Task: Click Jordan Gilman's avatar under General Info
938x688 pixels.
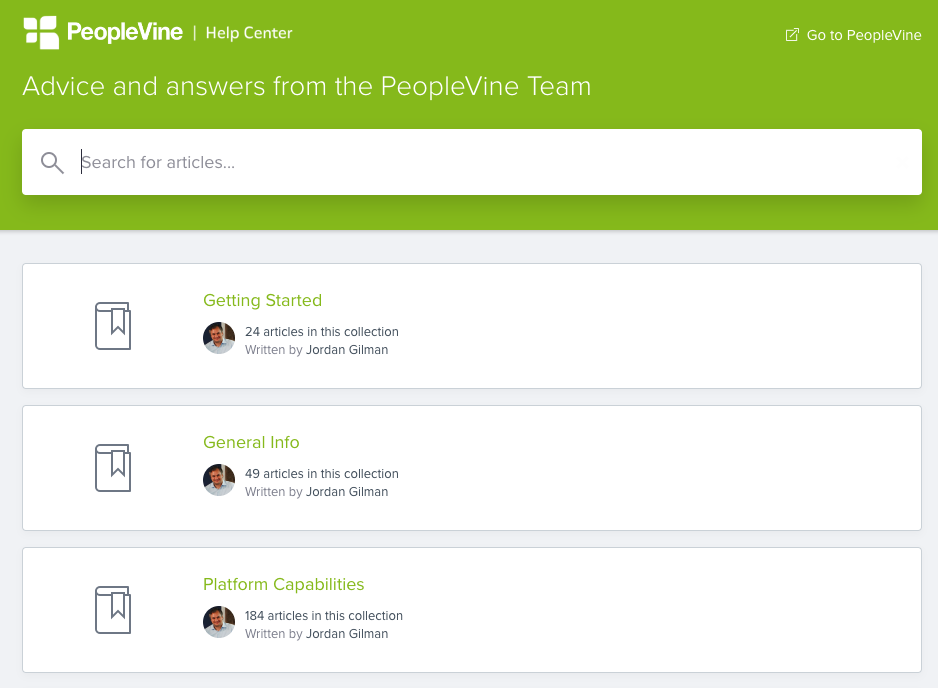Action: click(219, 480)
